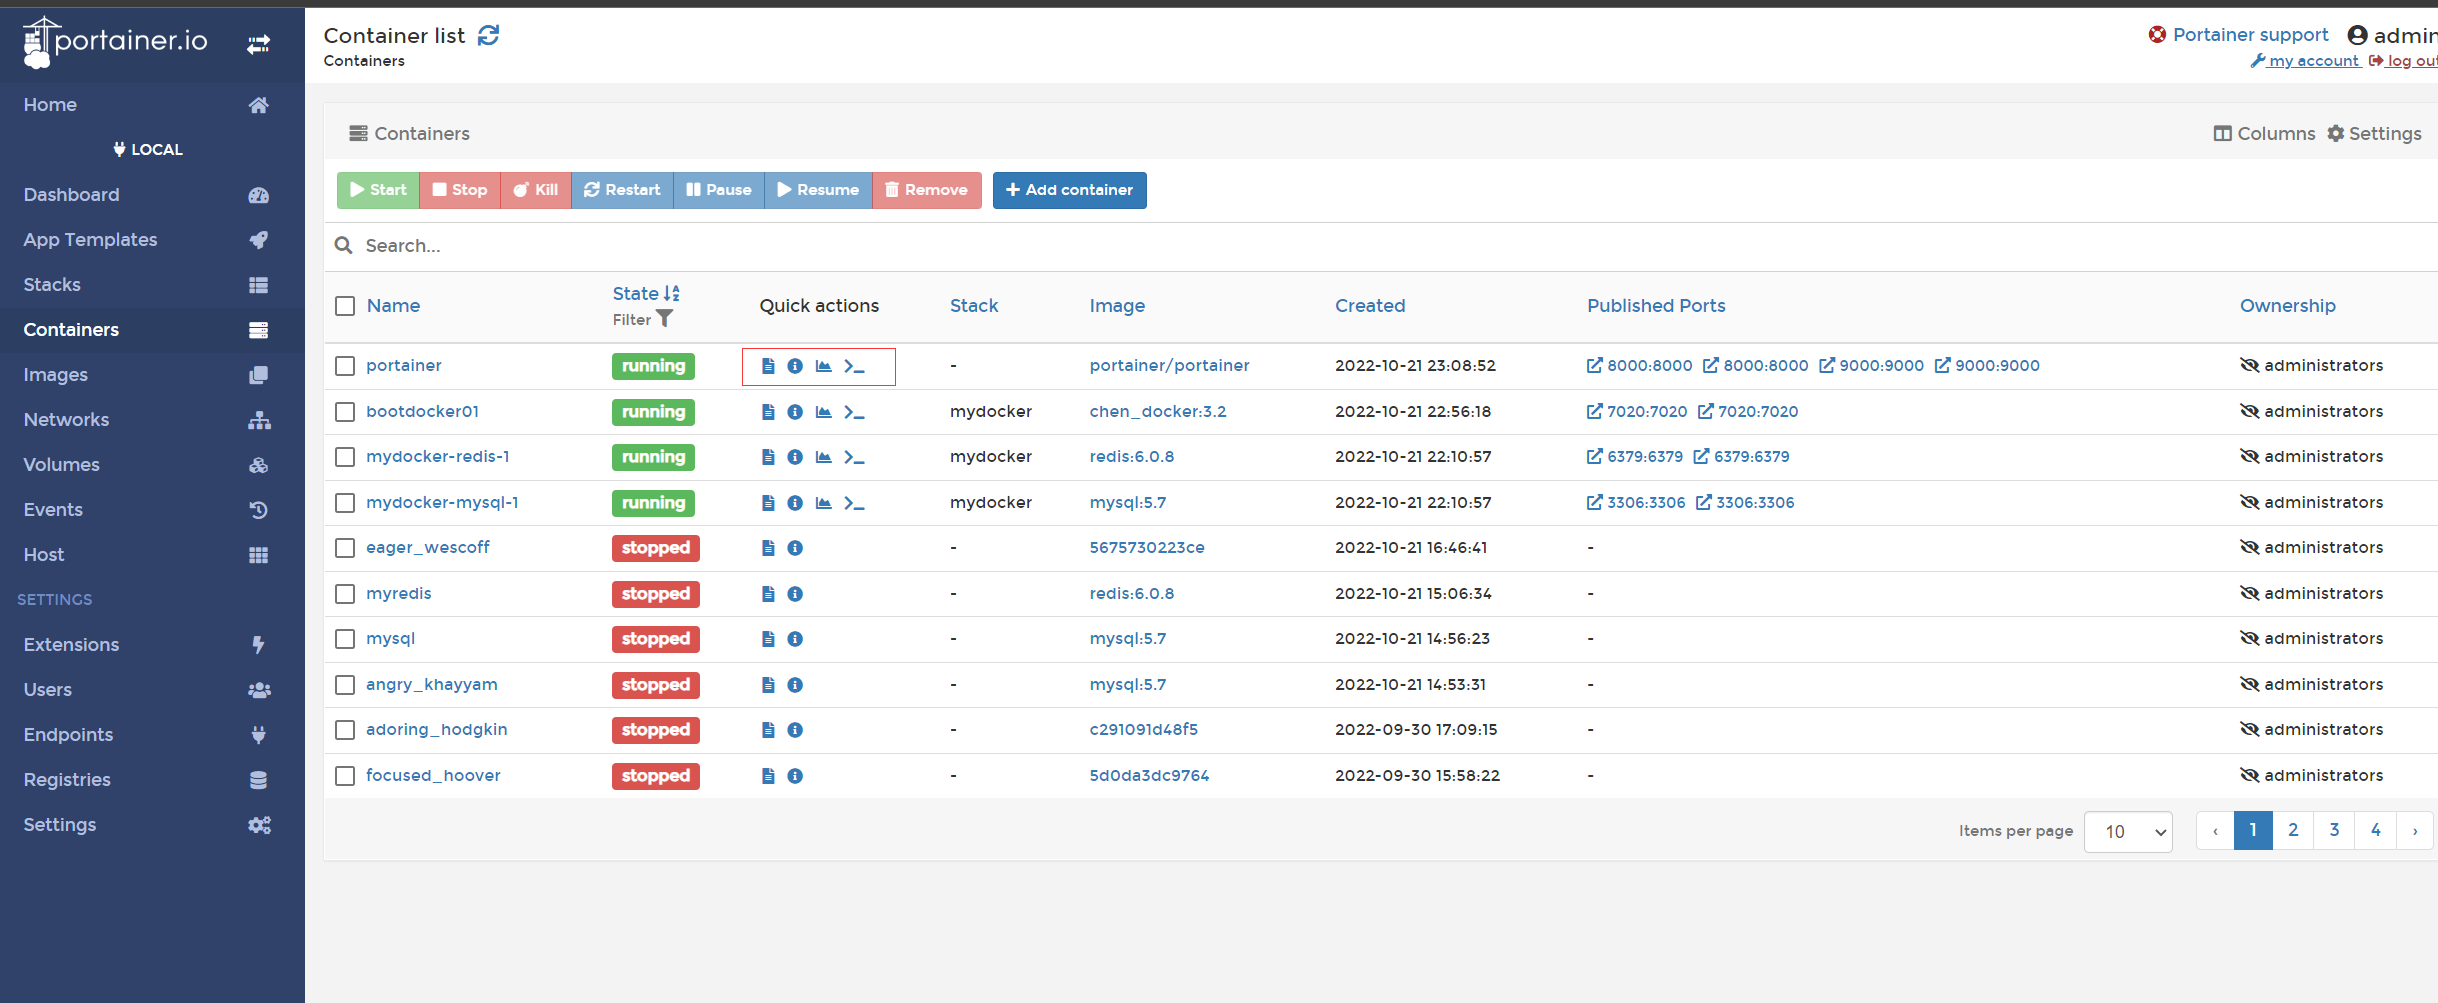2438x1003 pixels.
Task: Check the angry_khayyam checkbox
Action: [x=345, y=685]
